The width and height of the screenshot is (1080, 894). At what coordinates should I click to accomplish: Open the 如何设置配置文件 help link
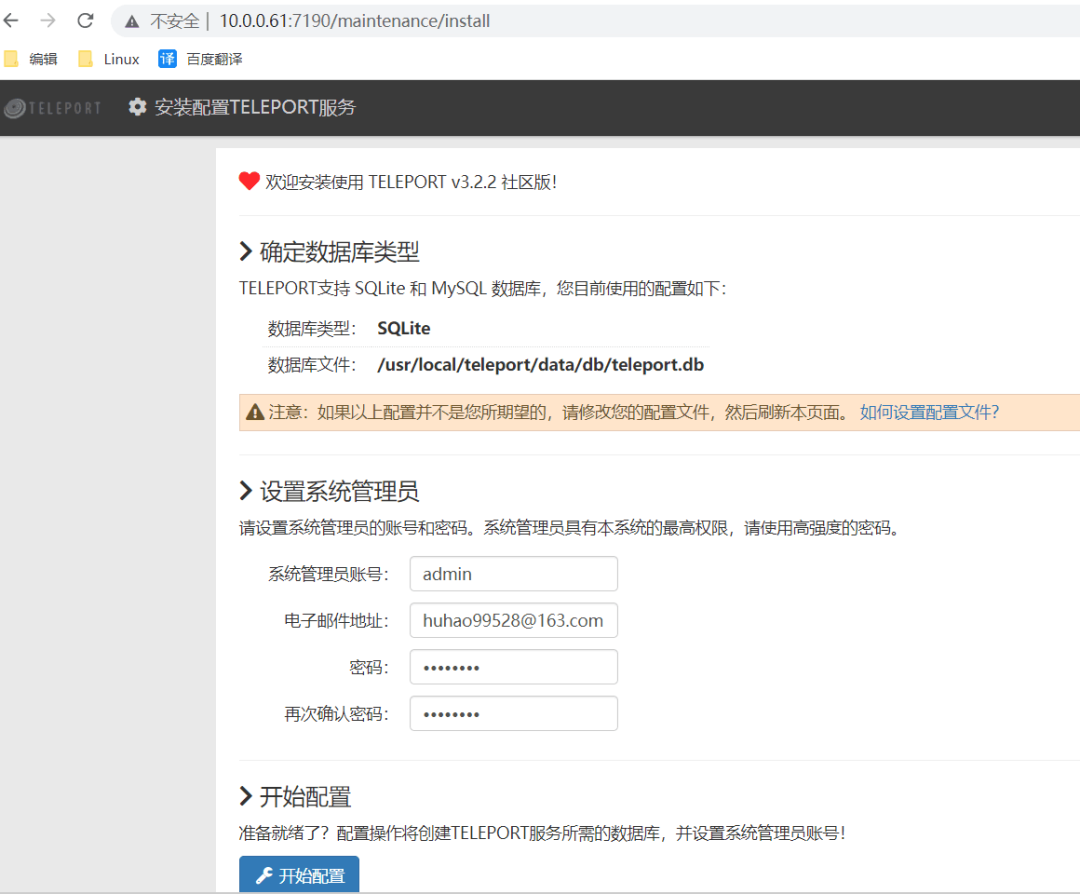click(928, 412)
